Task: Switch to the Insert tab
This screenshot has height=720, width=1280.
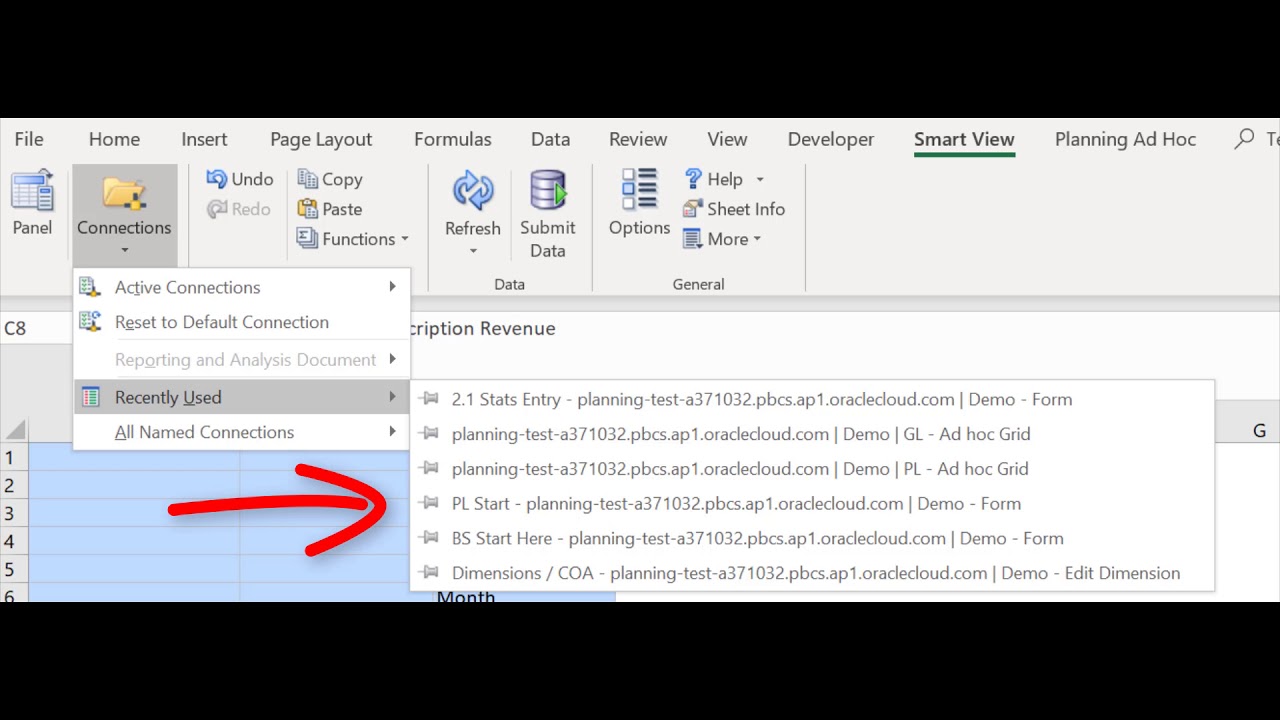Action: (204, 139)
